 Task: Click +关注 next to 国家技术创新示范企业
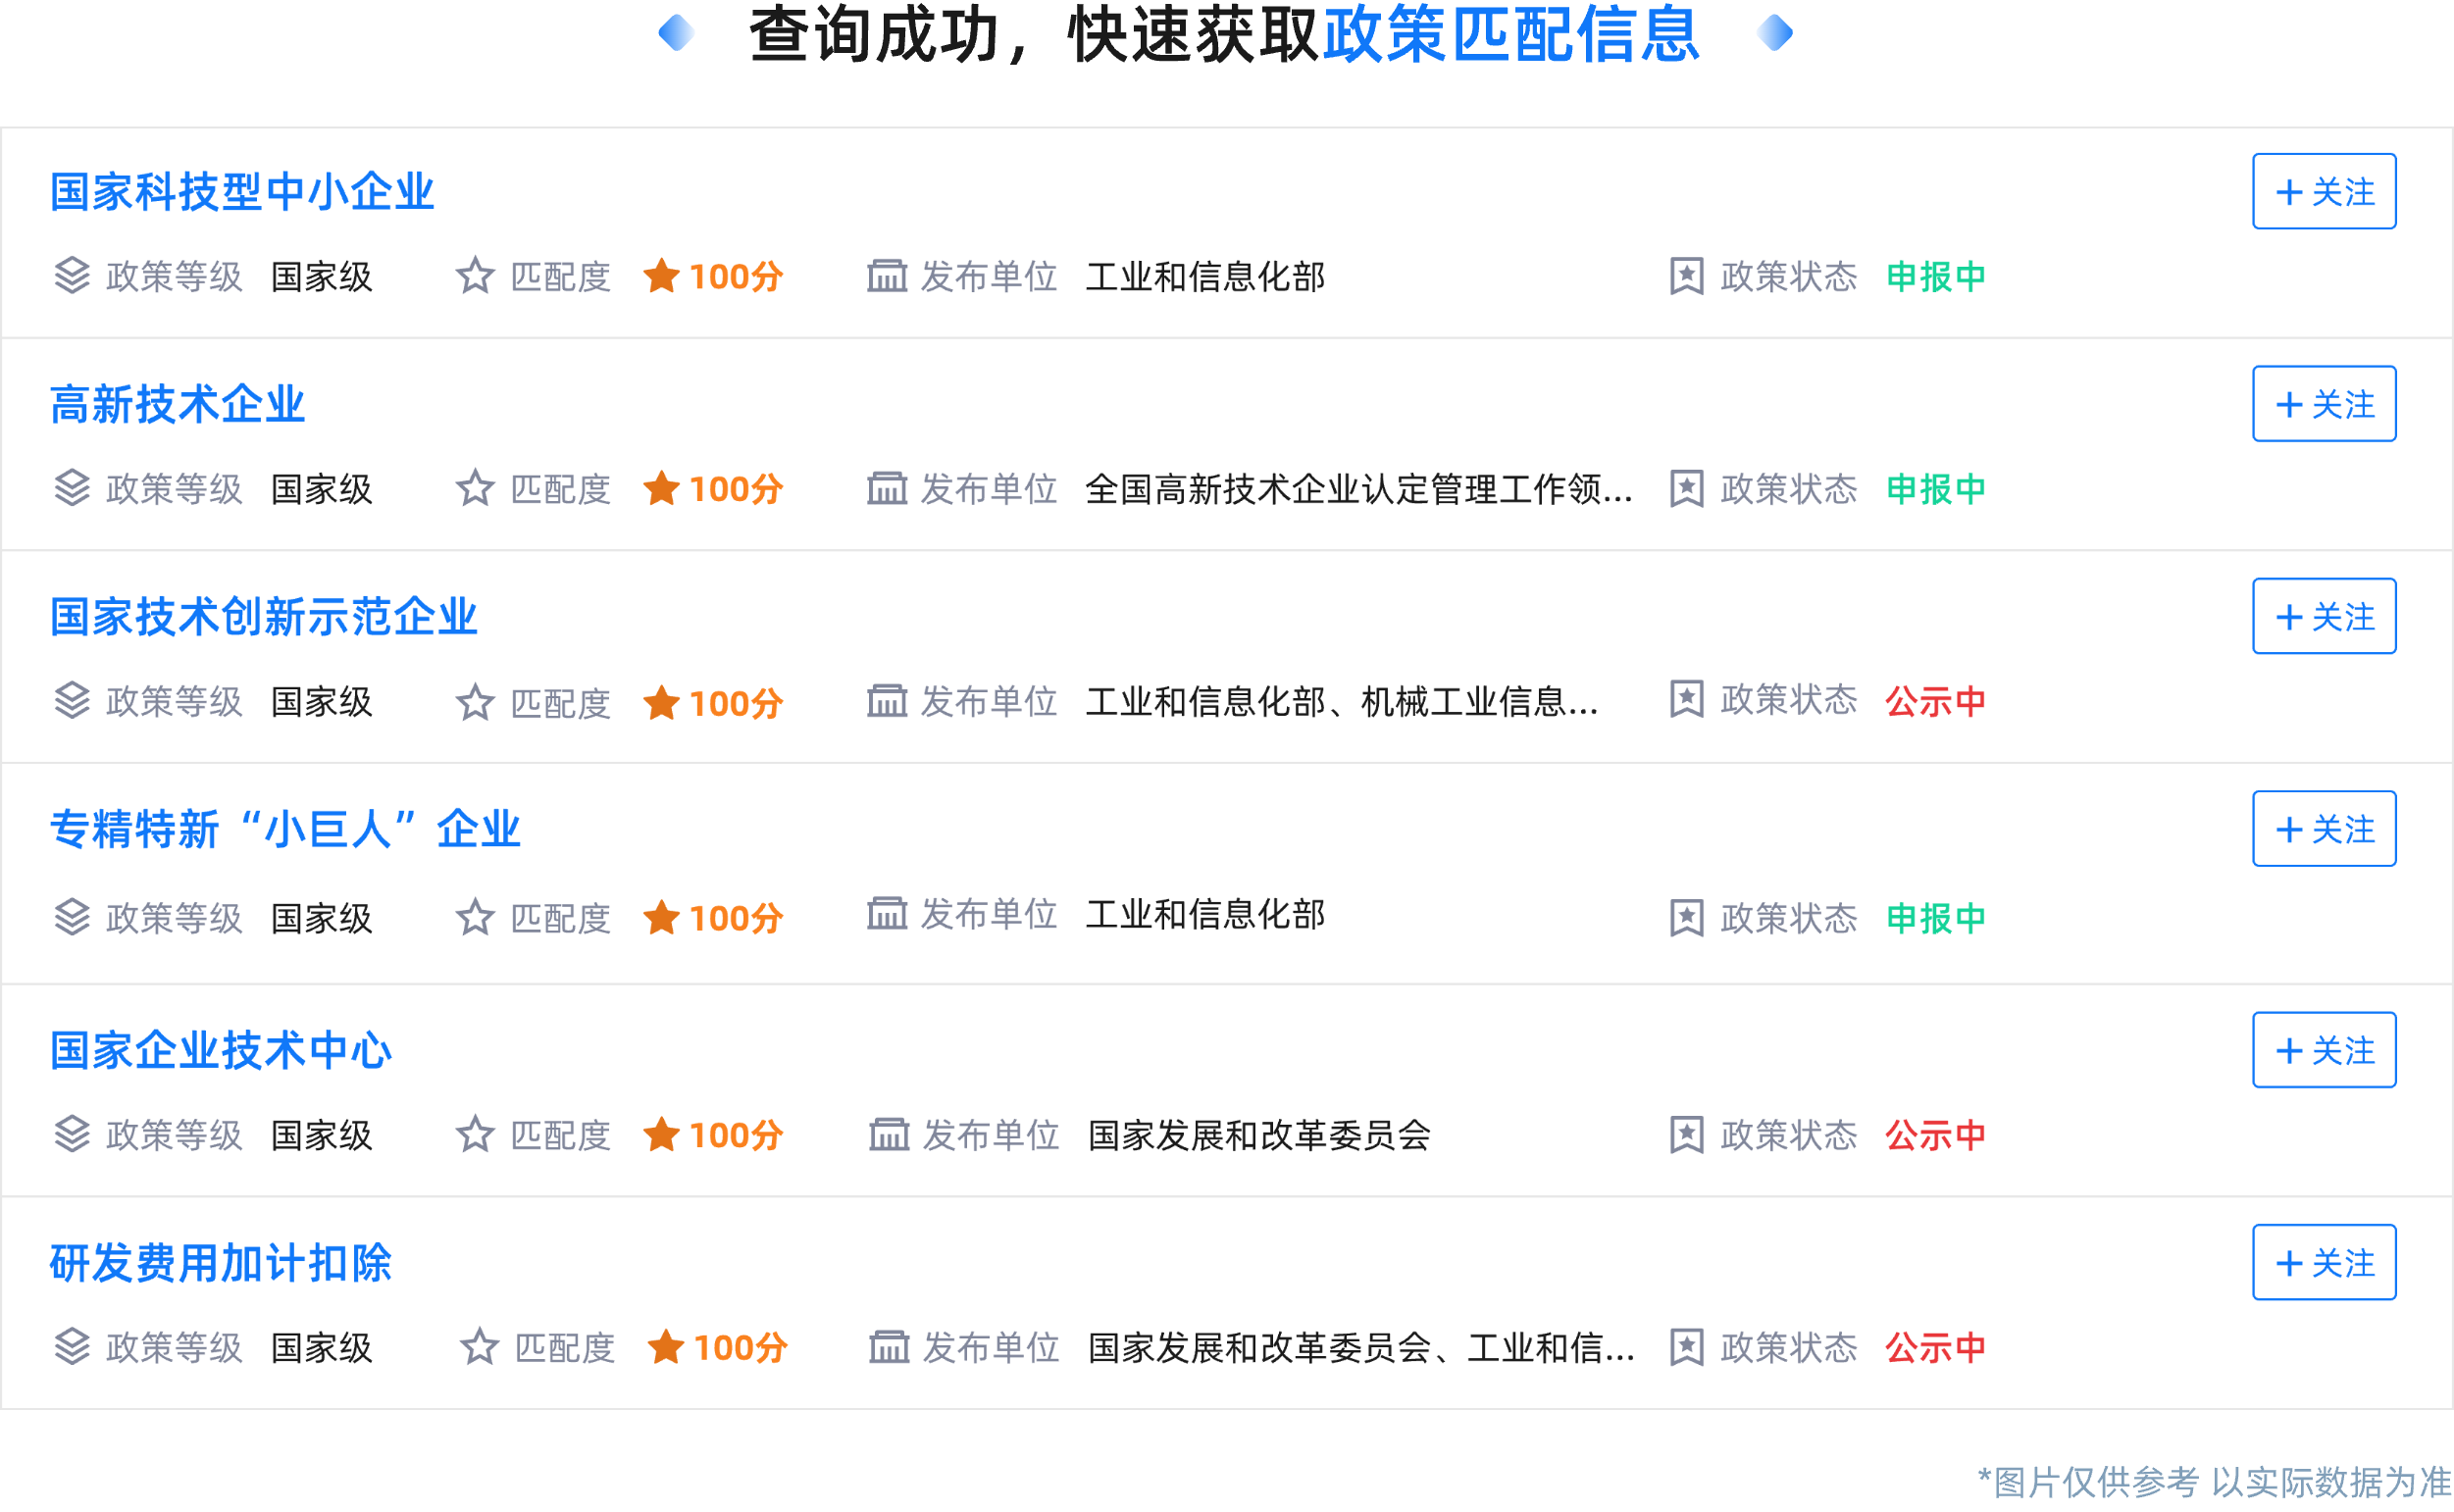[x=2323, y=616]
